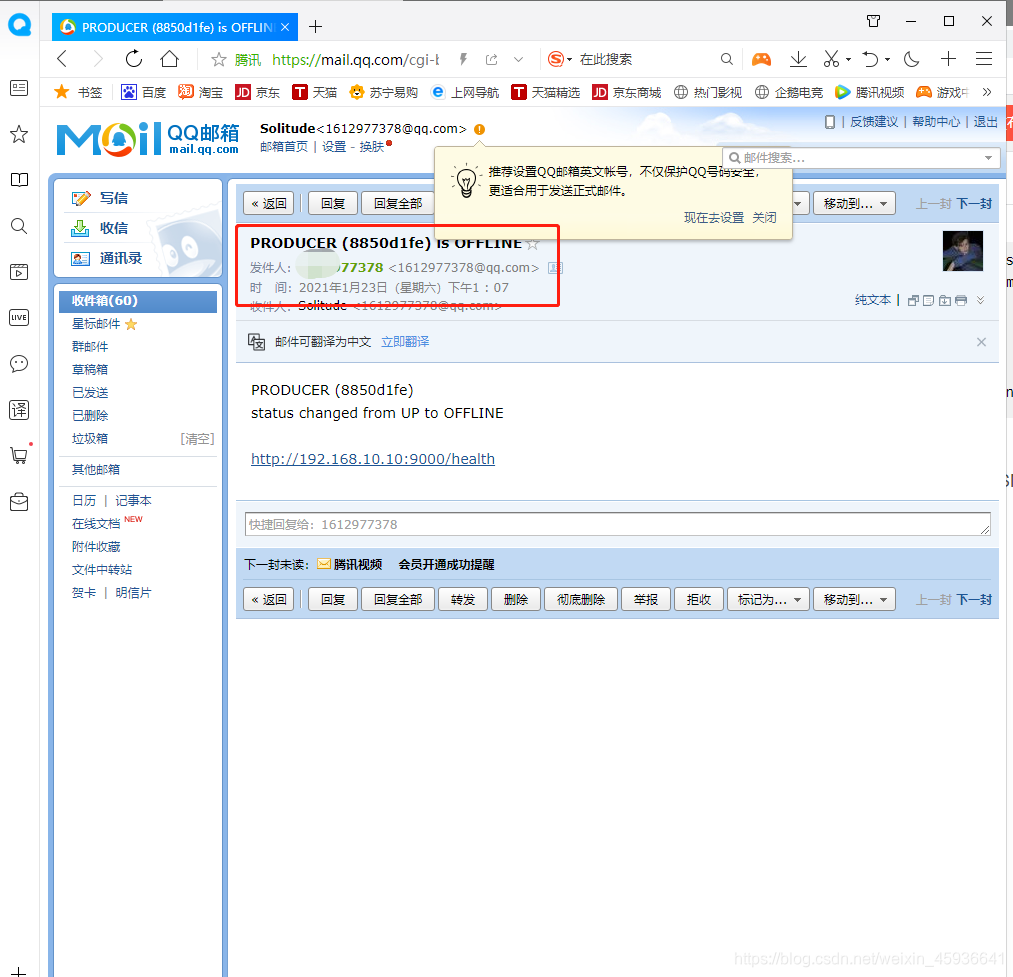The image size is (1013, 977).
Task: Open 垃圾箱 folder
Action: coord(90,439)
